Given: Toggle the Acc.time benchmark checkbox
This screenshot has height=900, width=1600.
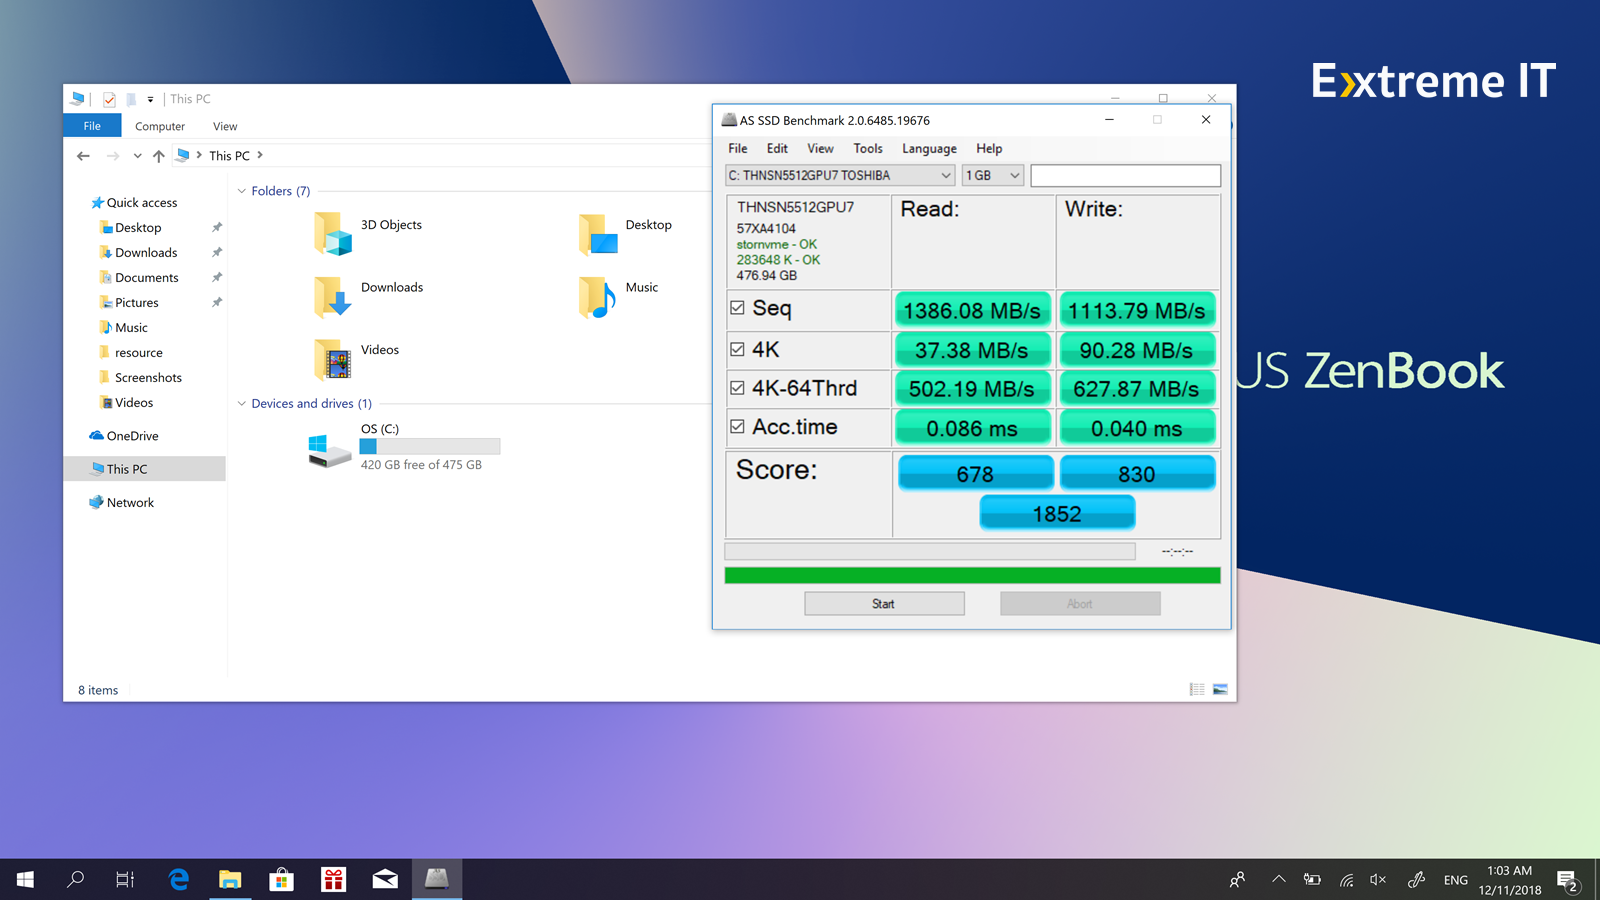Looking at the screenshot, I should (737, 427).
